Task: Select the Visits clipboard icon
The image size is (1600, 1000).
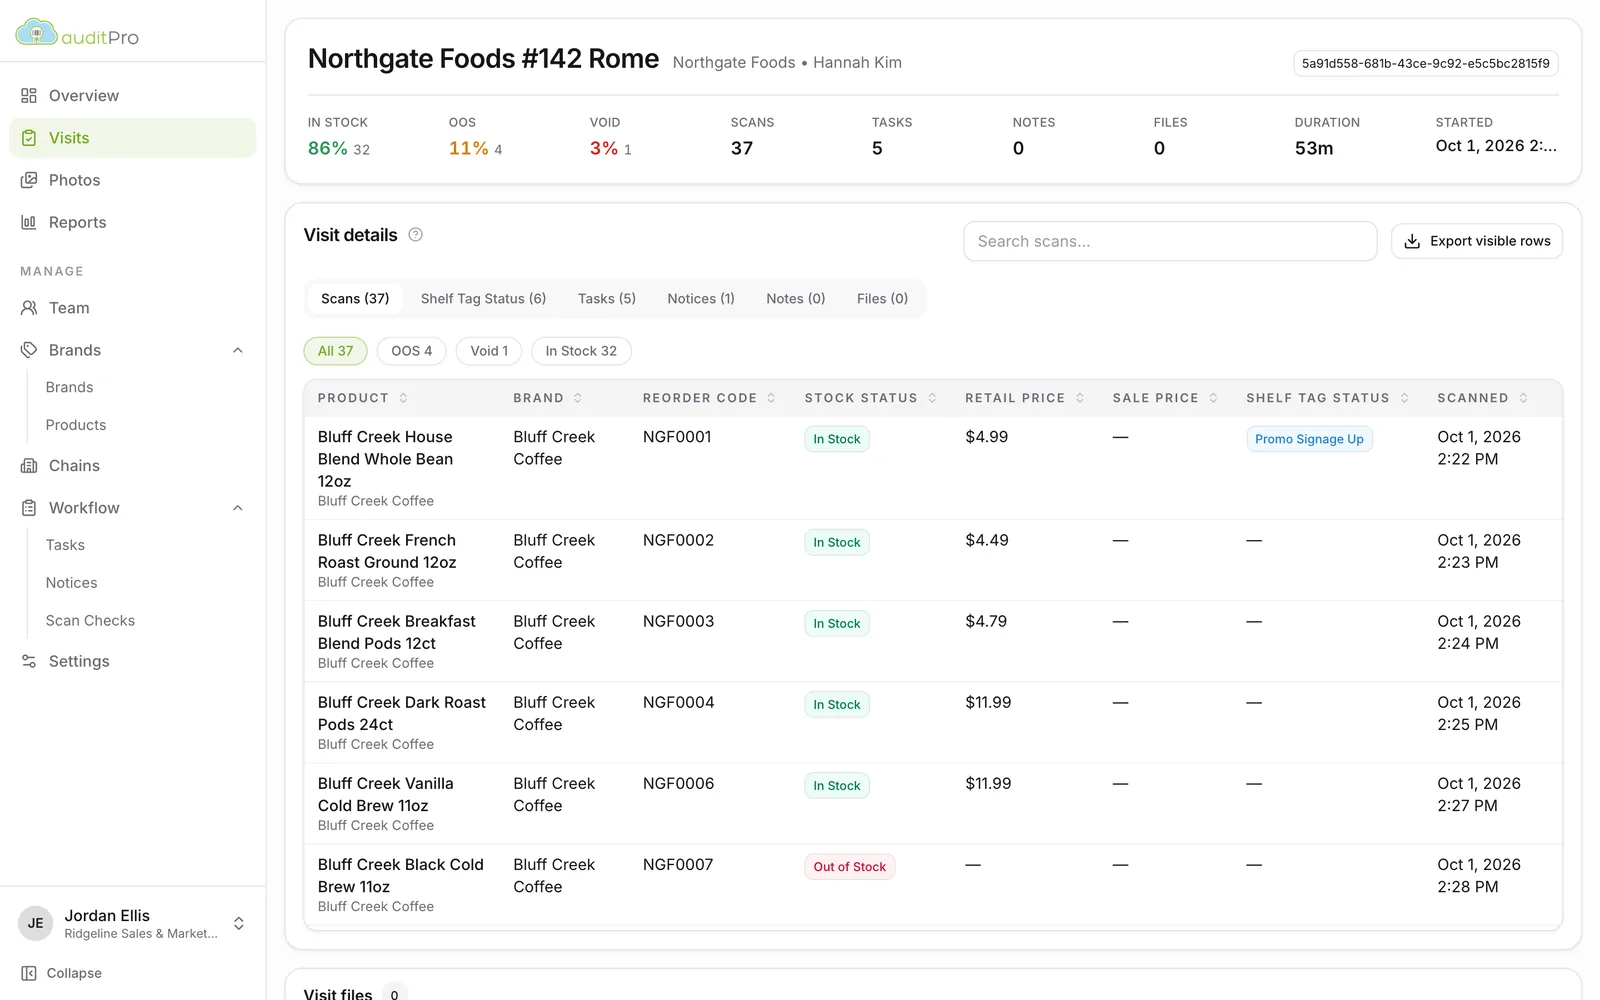Action: (29, 138)
